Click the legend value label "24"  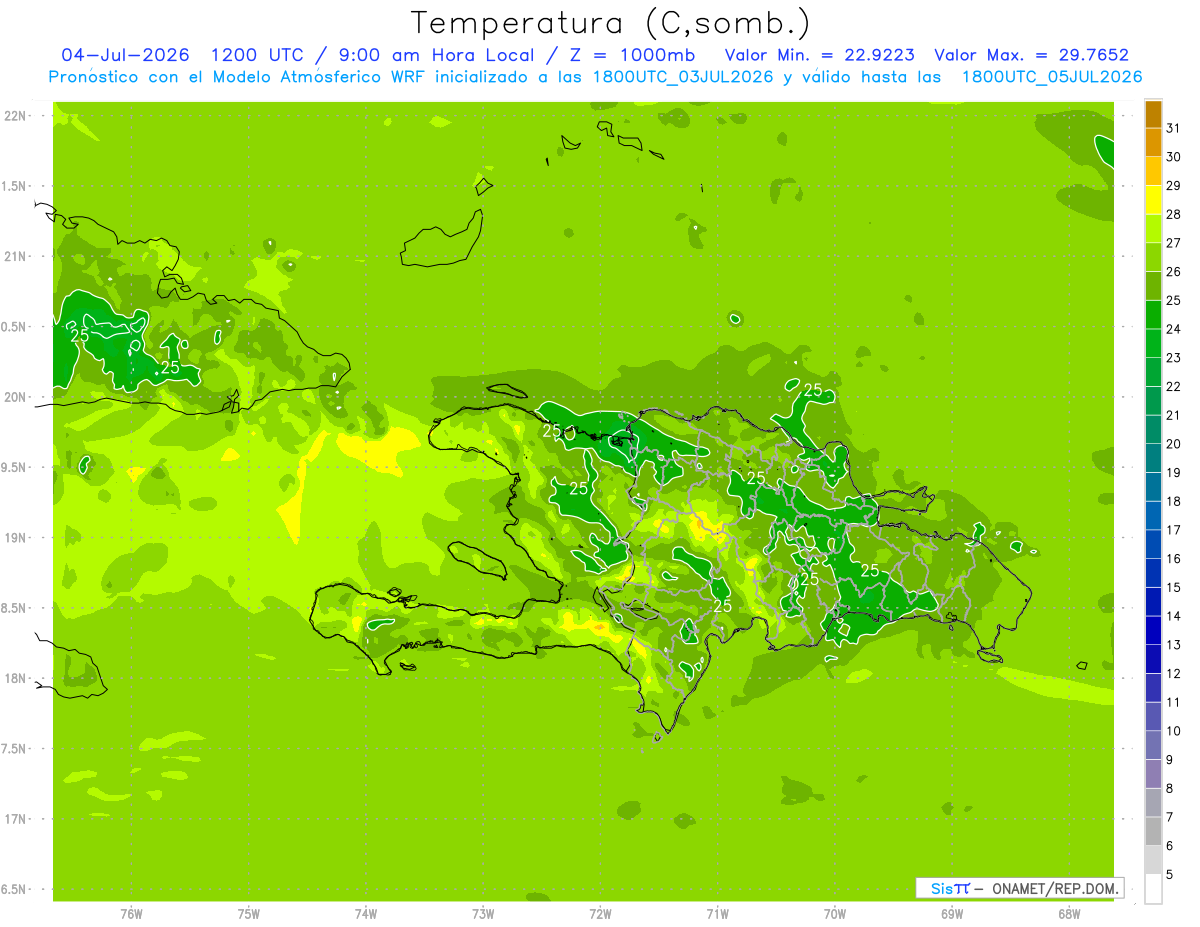coord(1174,329)
